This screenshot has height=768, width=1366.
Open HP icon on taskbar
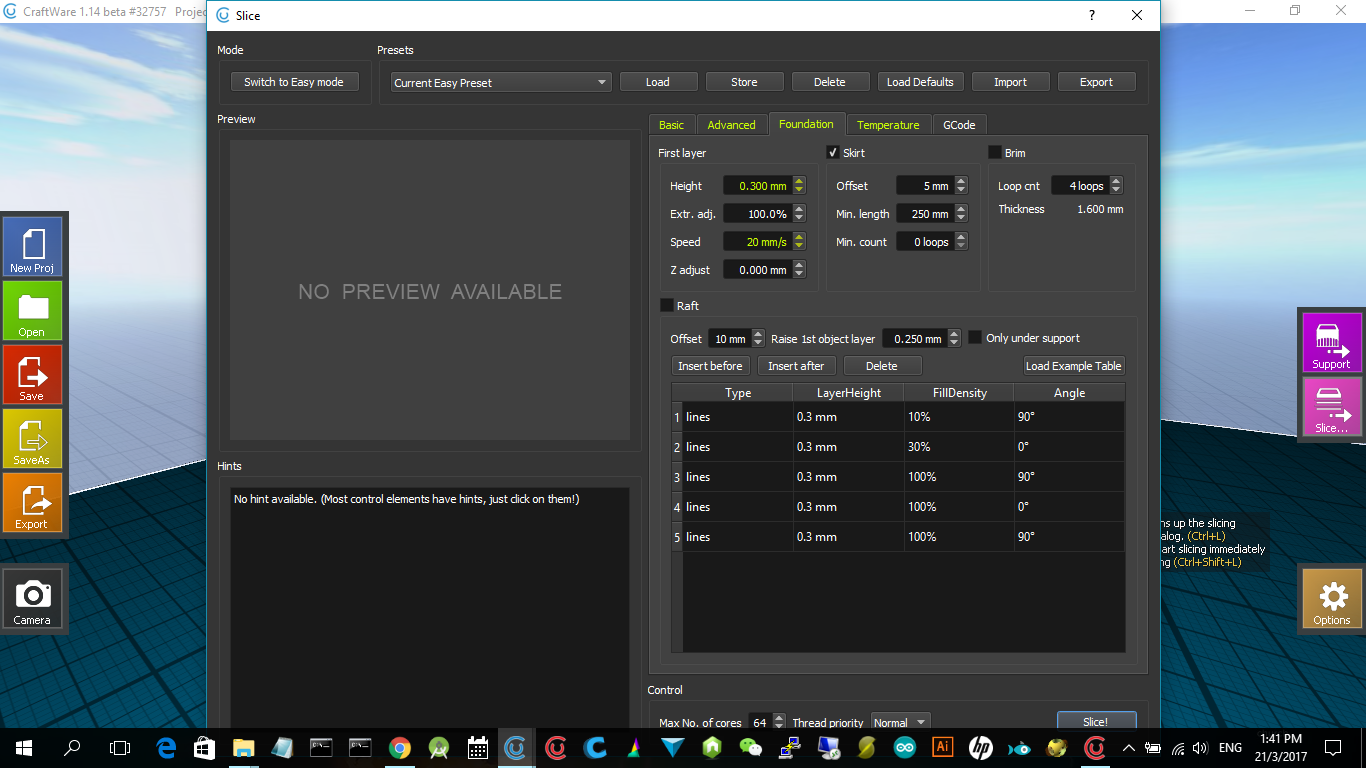pyautogui.click(x=980, y=747)
